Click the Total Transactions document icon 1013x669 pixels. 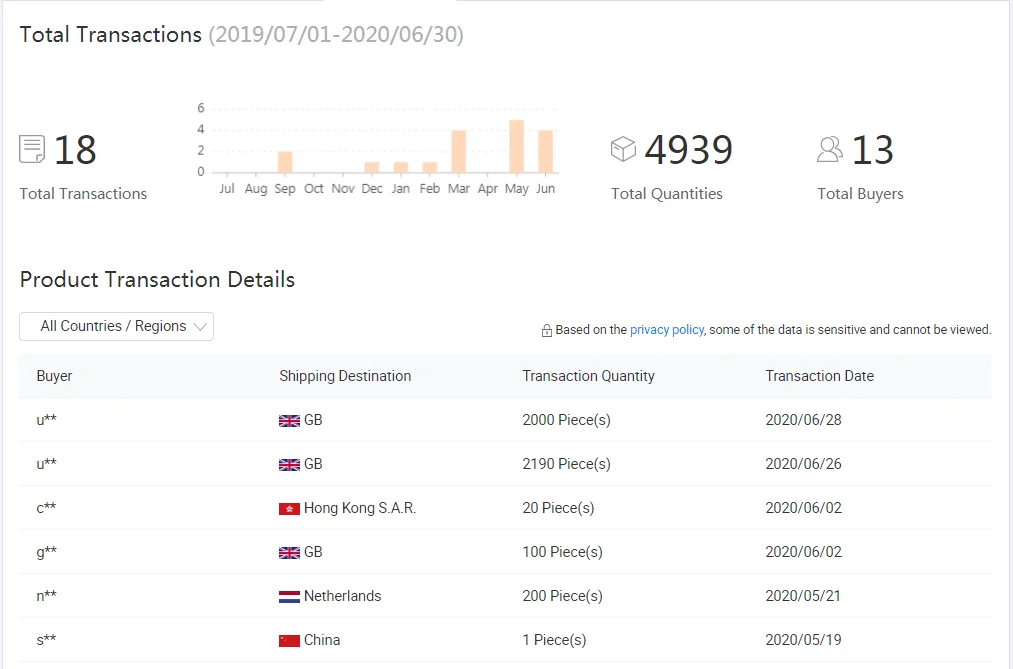pyautogui.click(x=32, y=150)
